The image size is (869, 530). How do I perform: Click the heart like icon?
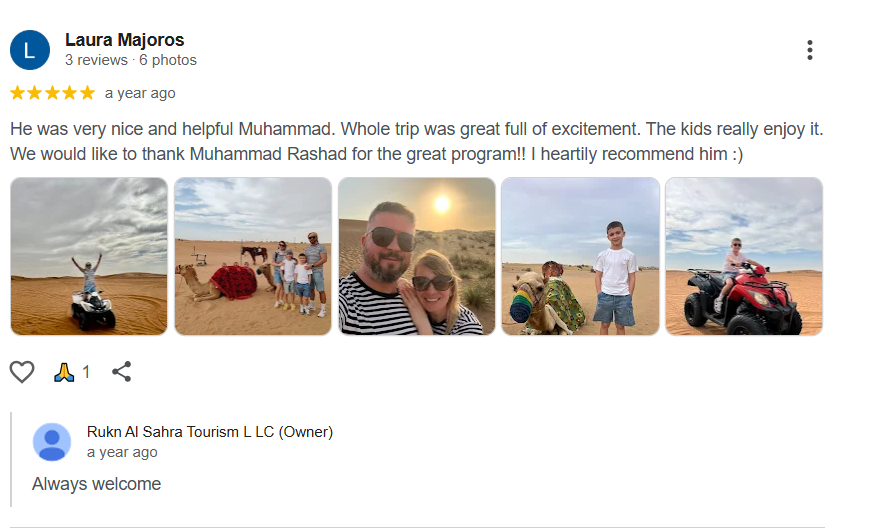tap(22, 372)
